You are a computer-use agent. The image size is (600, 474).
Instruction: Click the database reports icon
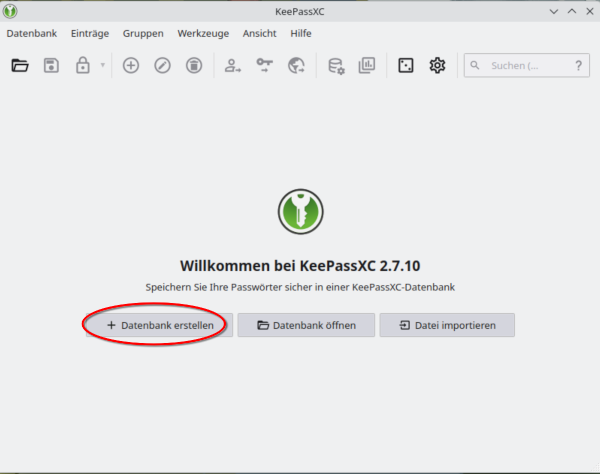(367, 66)
